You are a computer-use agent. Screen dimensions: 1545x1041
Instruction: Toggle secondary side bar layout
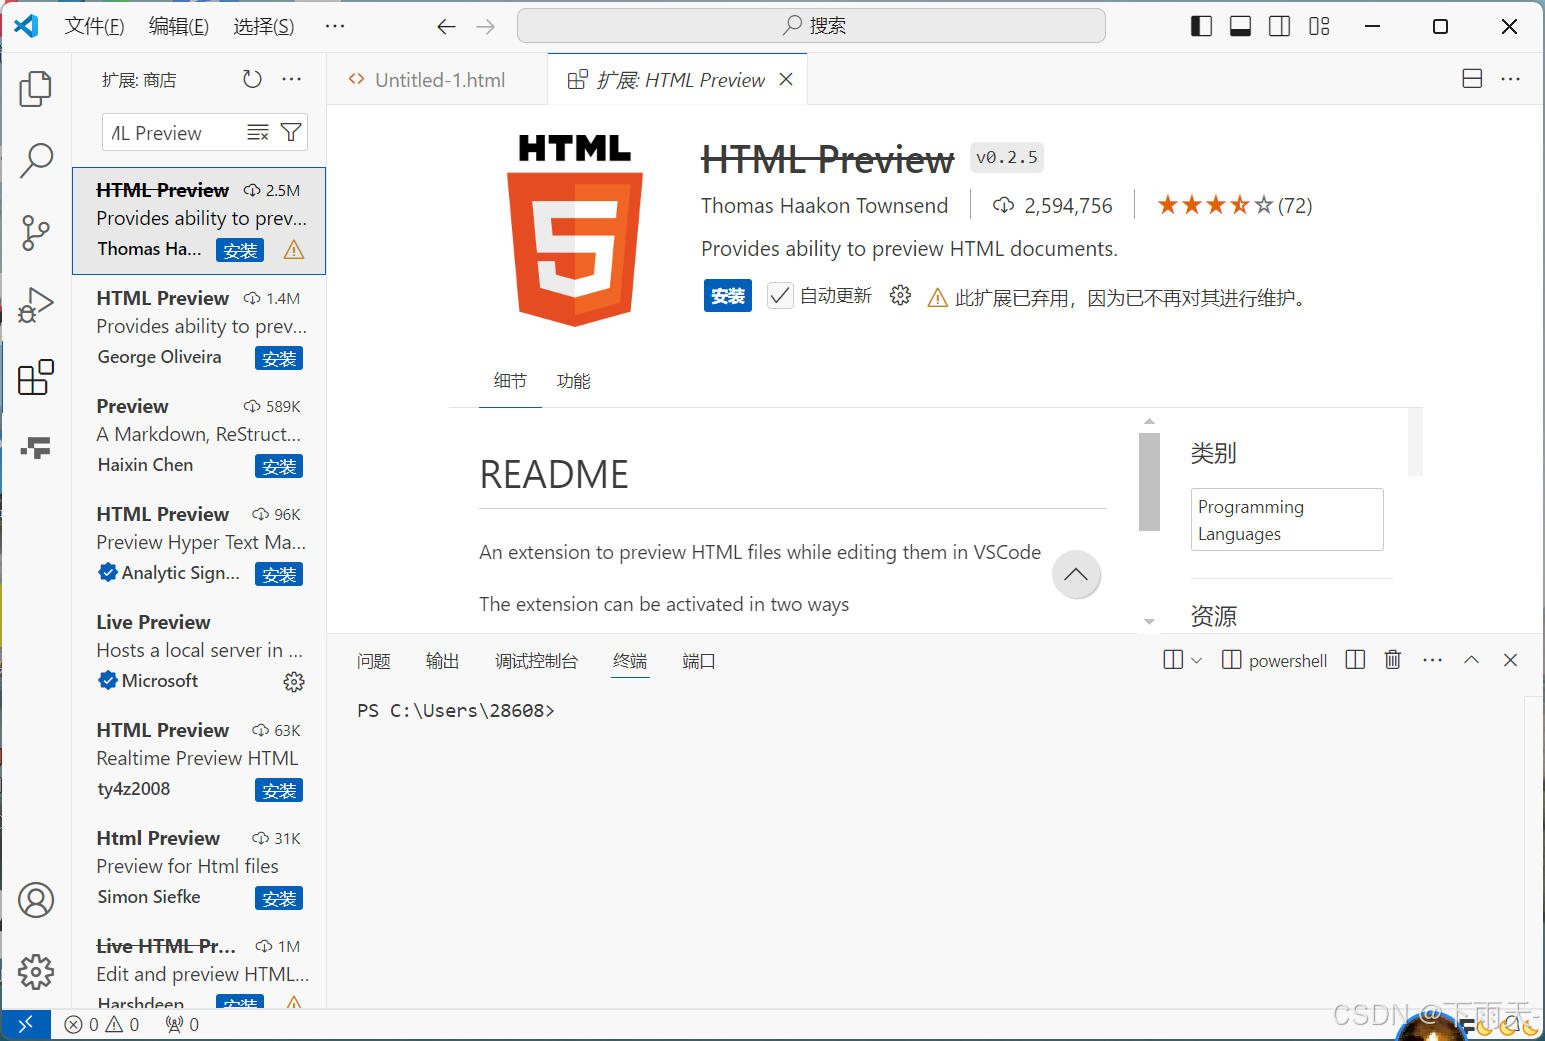pyautogui.click(x=1280, y=26)
